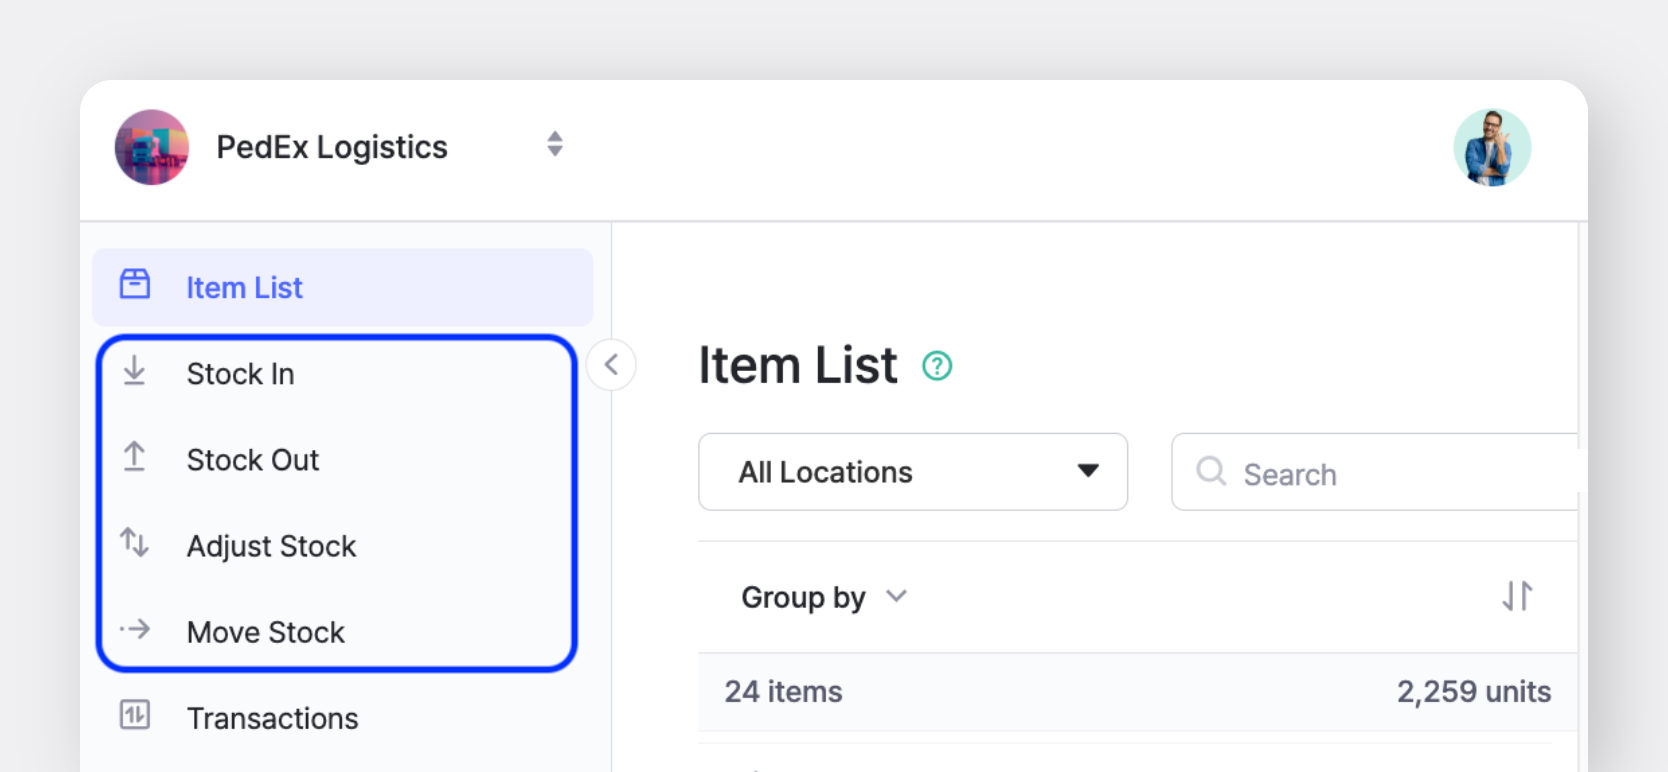Select the Item List sidebar entry
The image size is (1668, 772).
point(244,287)
